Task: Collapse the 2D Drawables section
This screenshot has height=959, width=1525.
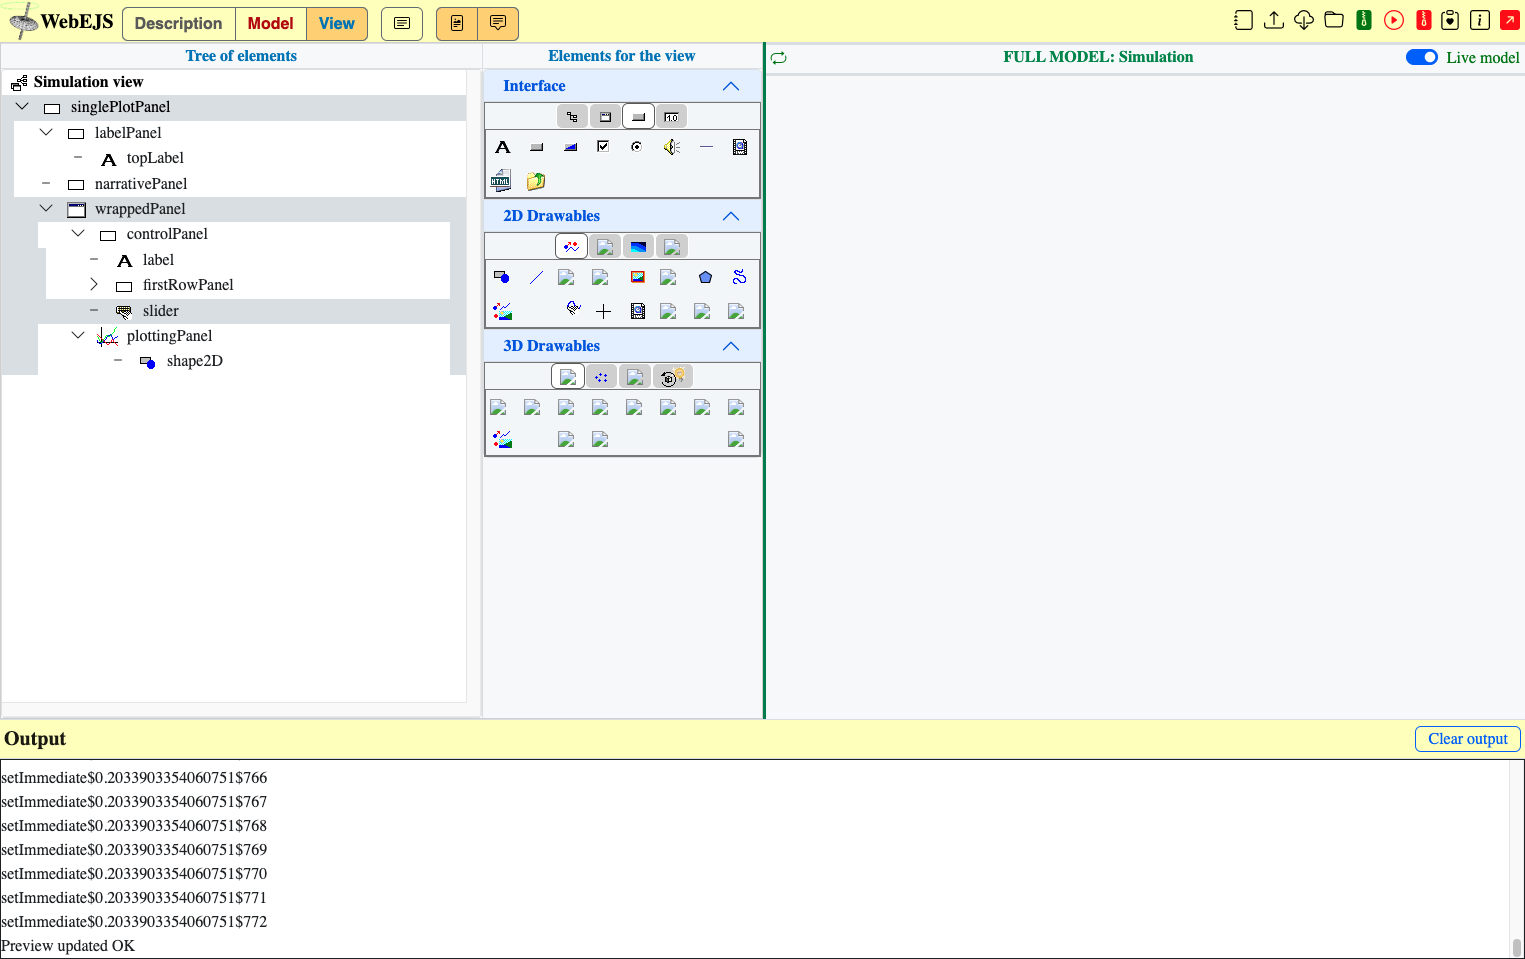Action: click(x=731, y=216)
